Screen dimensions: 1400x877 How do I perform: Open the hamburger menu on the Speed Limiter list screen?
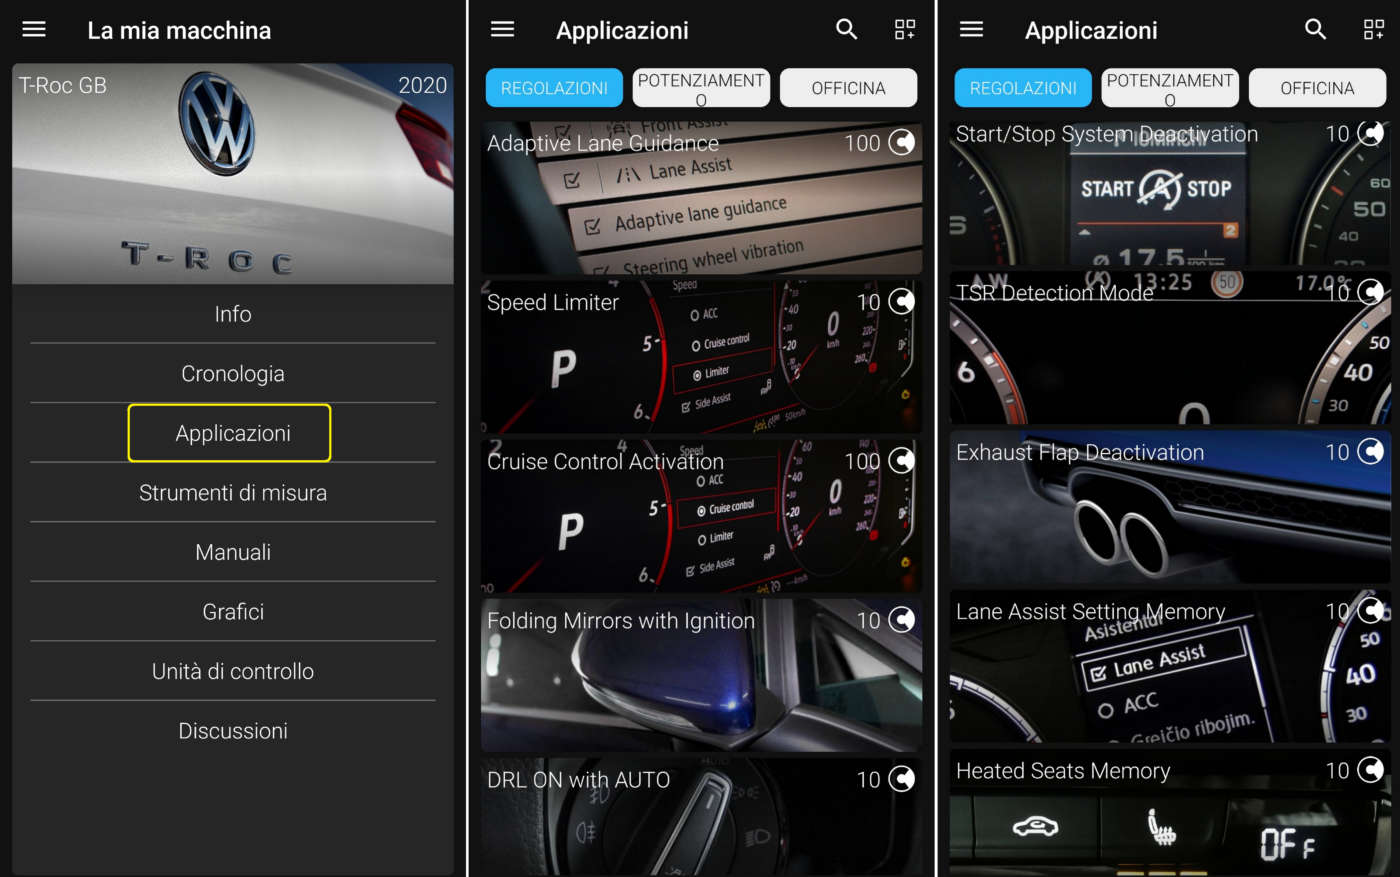pyautogui.click(x=503, y=29)
